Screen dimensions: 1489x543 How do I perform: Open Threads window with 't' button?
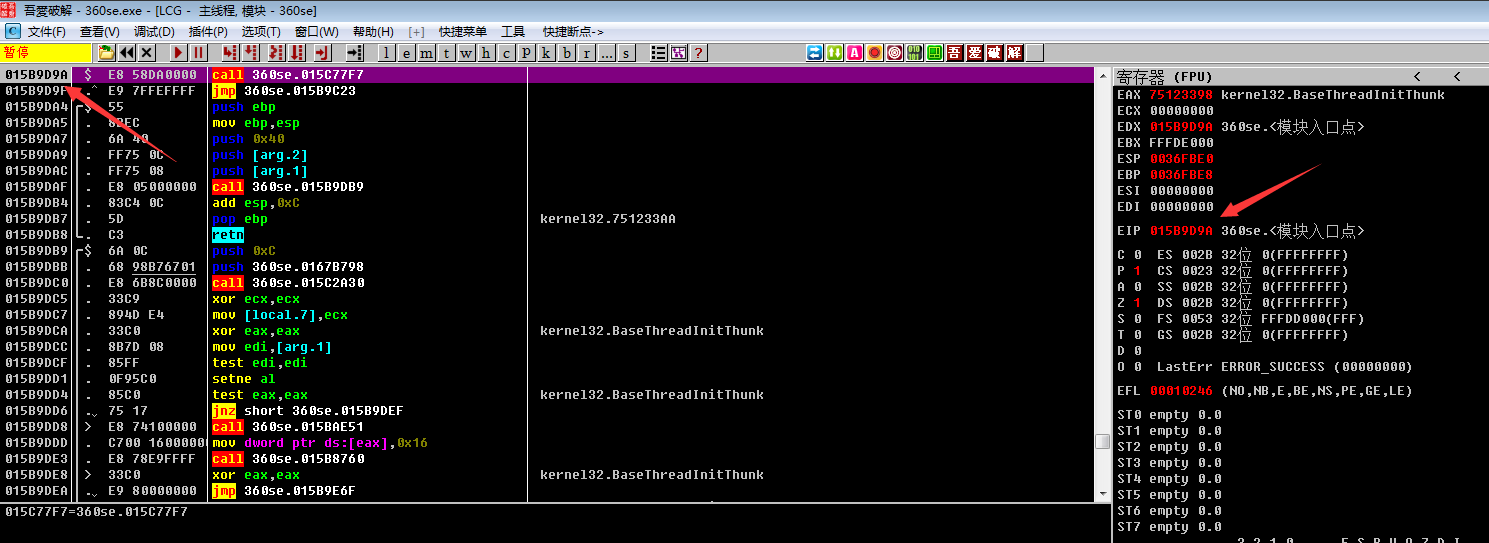(447, 53)
